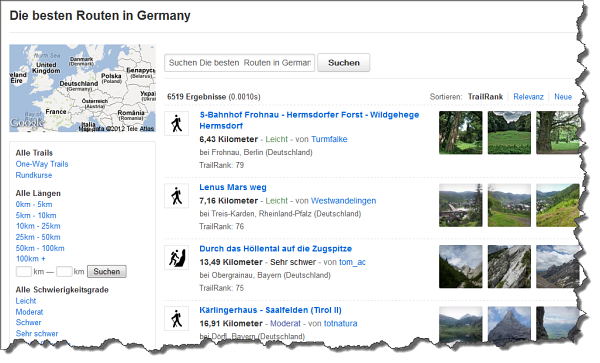
Task: Click the maximum km input field
Action: click(x=64, y=272)
